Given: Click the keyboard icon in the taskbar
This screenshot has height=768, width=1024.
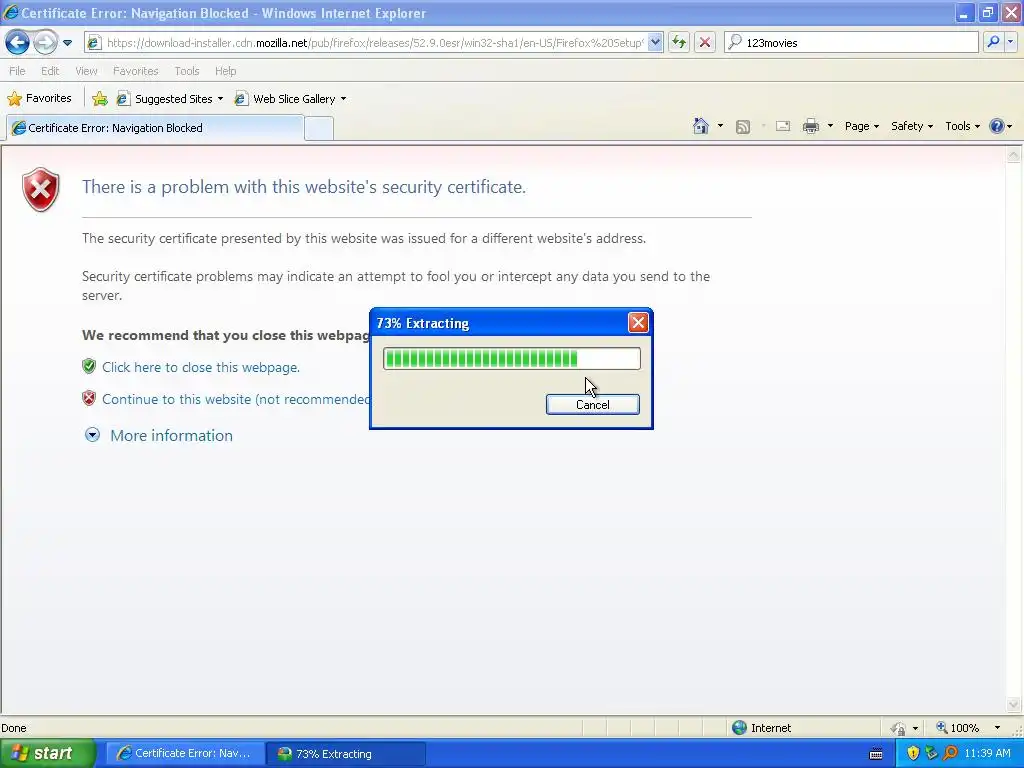Looking at the screenshot, I should point(876,754).
